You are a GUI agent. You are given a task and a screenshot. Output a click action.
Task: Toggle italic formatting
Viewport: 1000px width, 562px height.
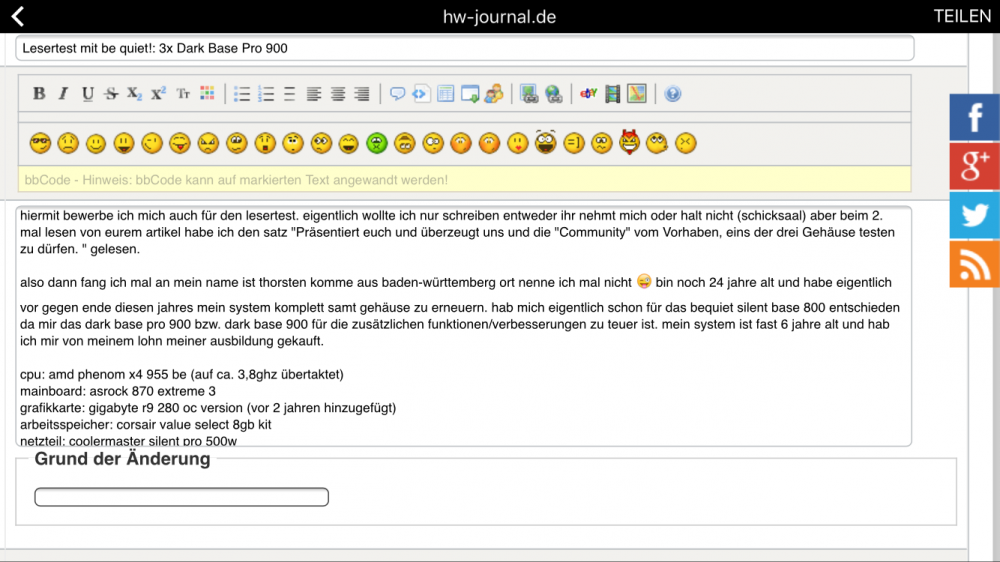click(x=63, y=94)
